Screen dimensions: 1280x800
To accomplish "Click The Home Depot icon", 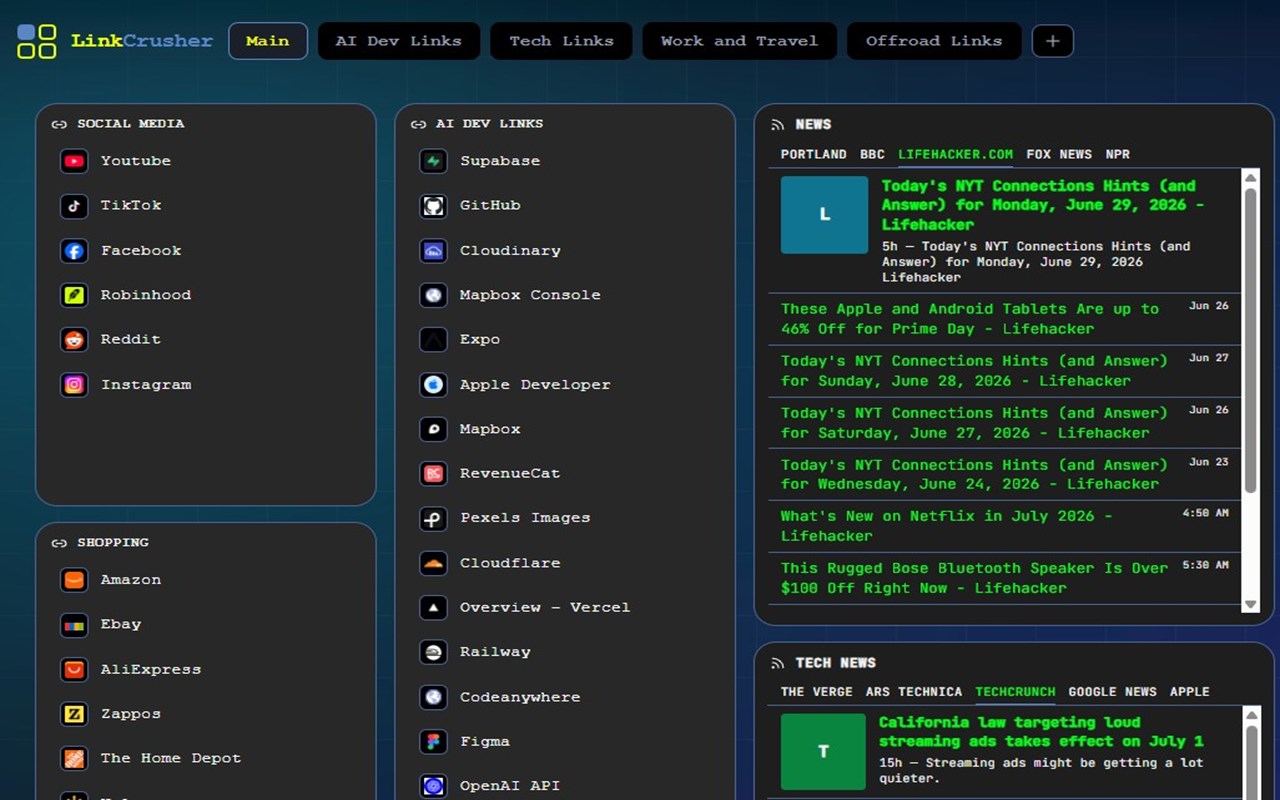I will click(x=74, y=759).
